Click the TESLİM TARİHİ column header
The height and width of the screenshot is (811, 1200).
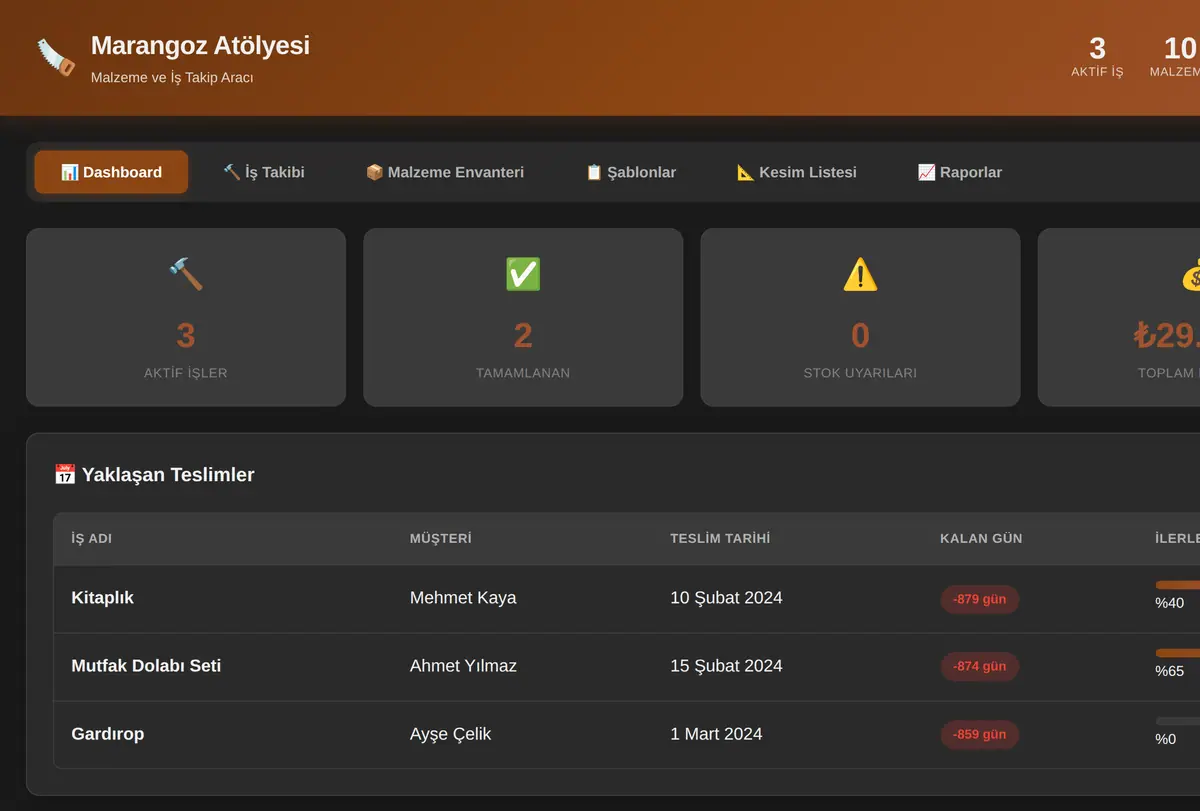[720, 538]
